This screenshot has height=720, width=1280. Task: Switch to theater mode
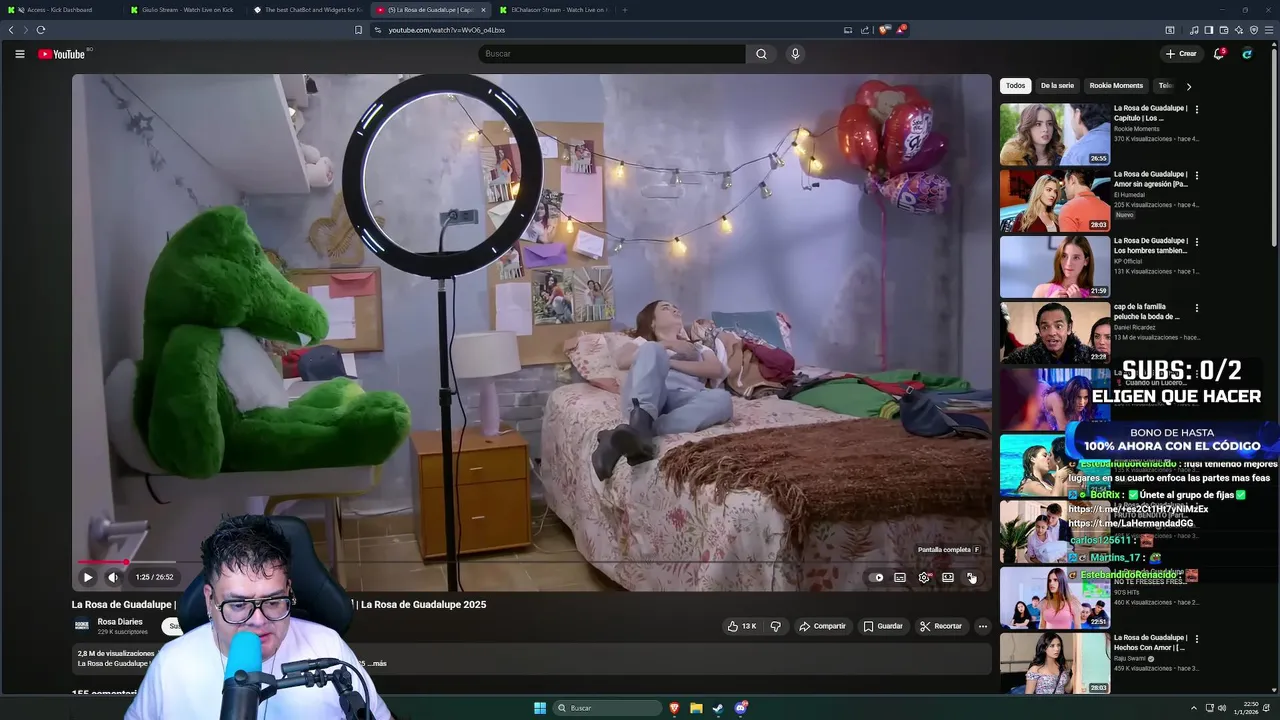(x=948, y=577)
